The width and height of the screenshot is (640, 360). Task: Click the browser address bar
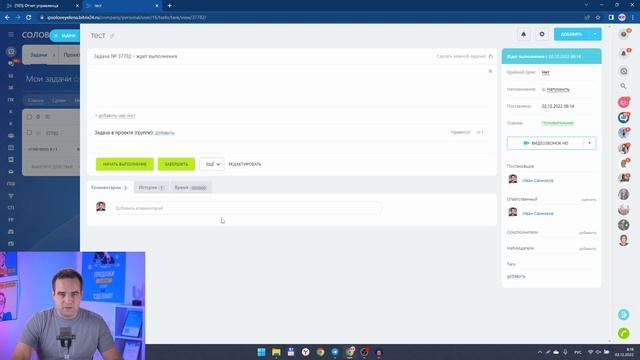click(x=310, y=18)
